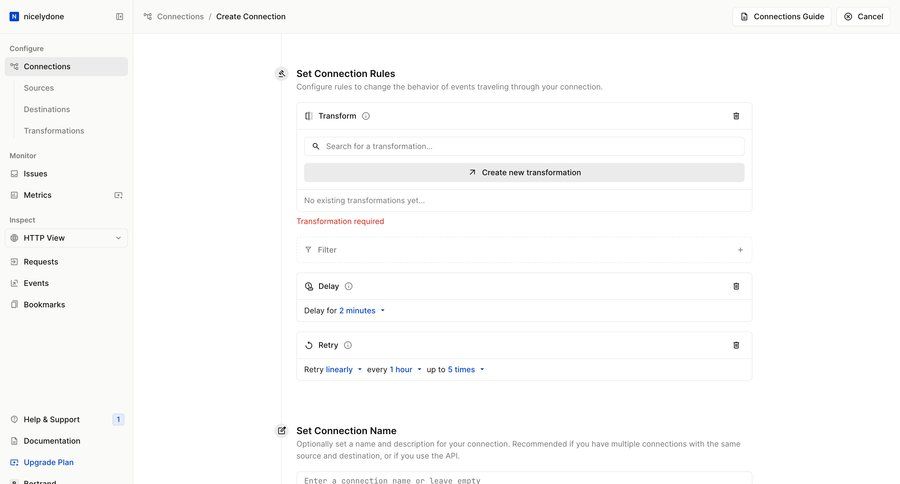
Task: Remove the Delay rule using trash icon
Action: click(x=736, y=286)
